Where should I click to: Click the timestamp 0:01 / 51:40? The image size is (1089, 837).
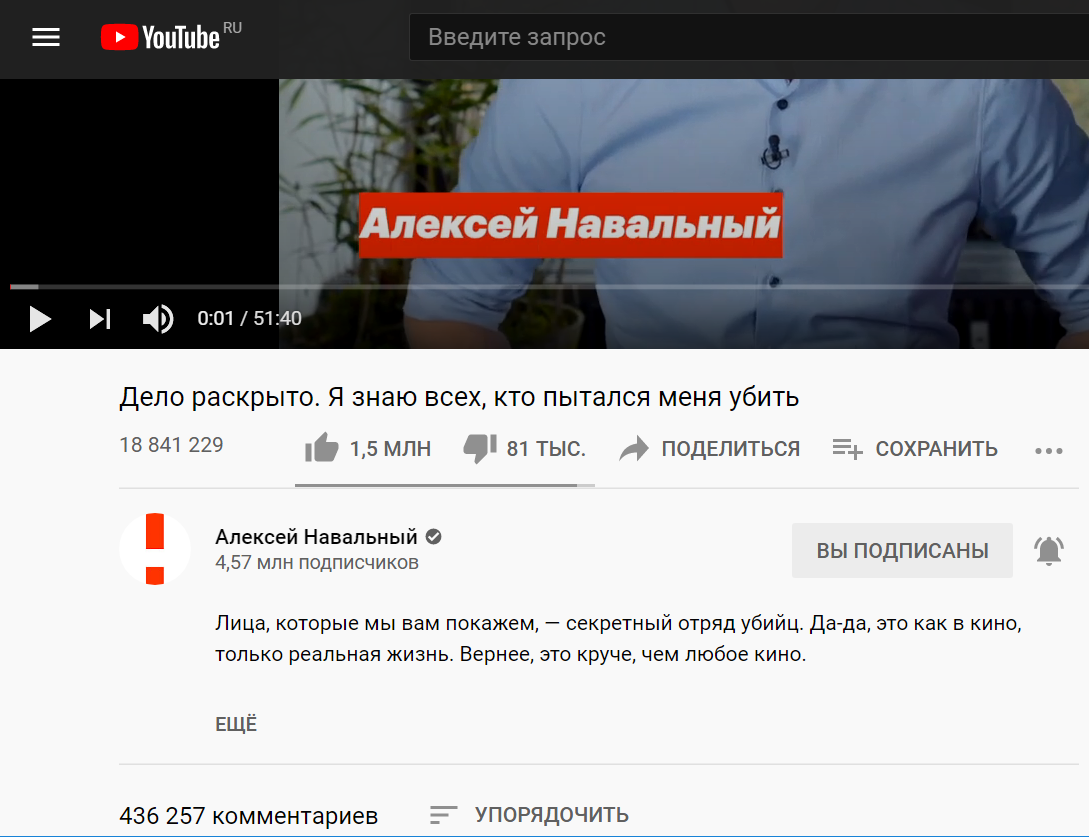(x=249, y=319)
